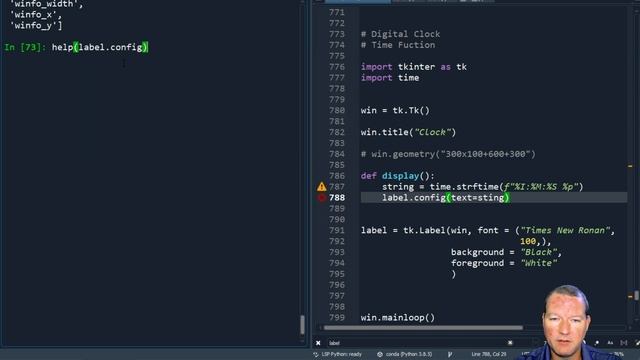This screenshot has height=360, width=640.
Task: Click console prompt 'In [73]:'
Action: [x=25, y=47]
